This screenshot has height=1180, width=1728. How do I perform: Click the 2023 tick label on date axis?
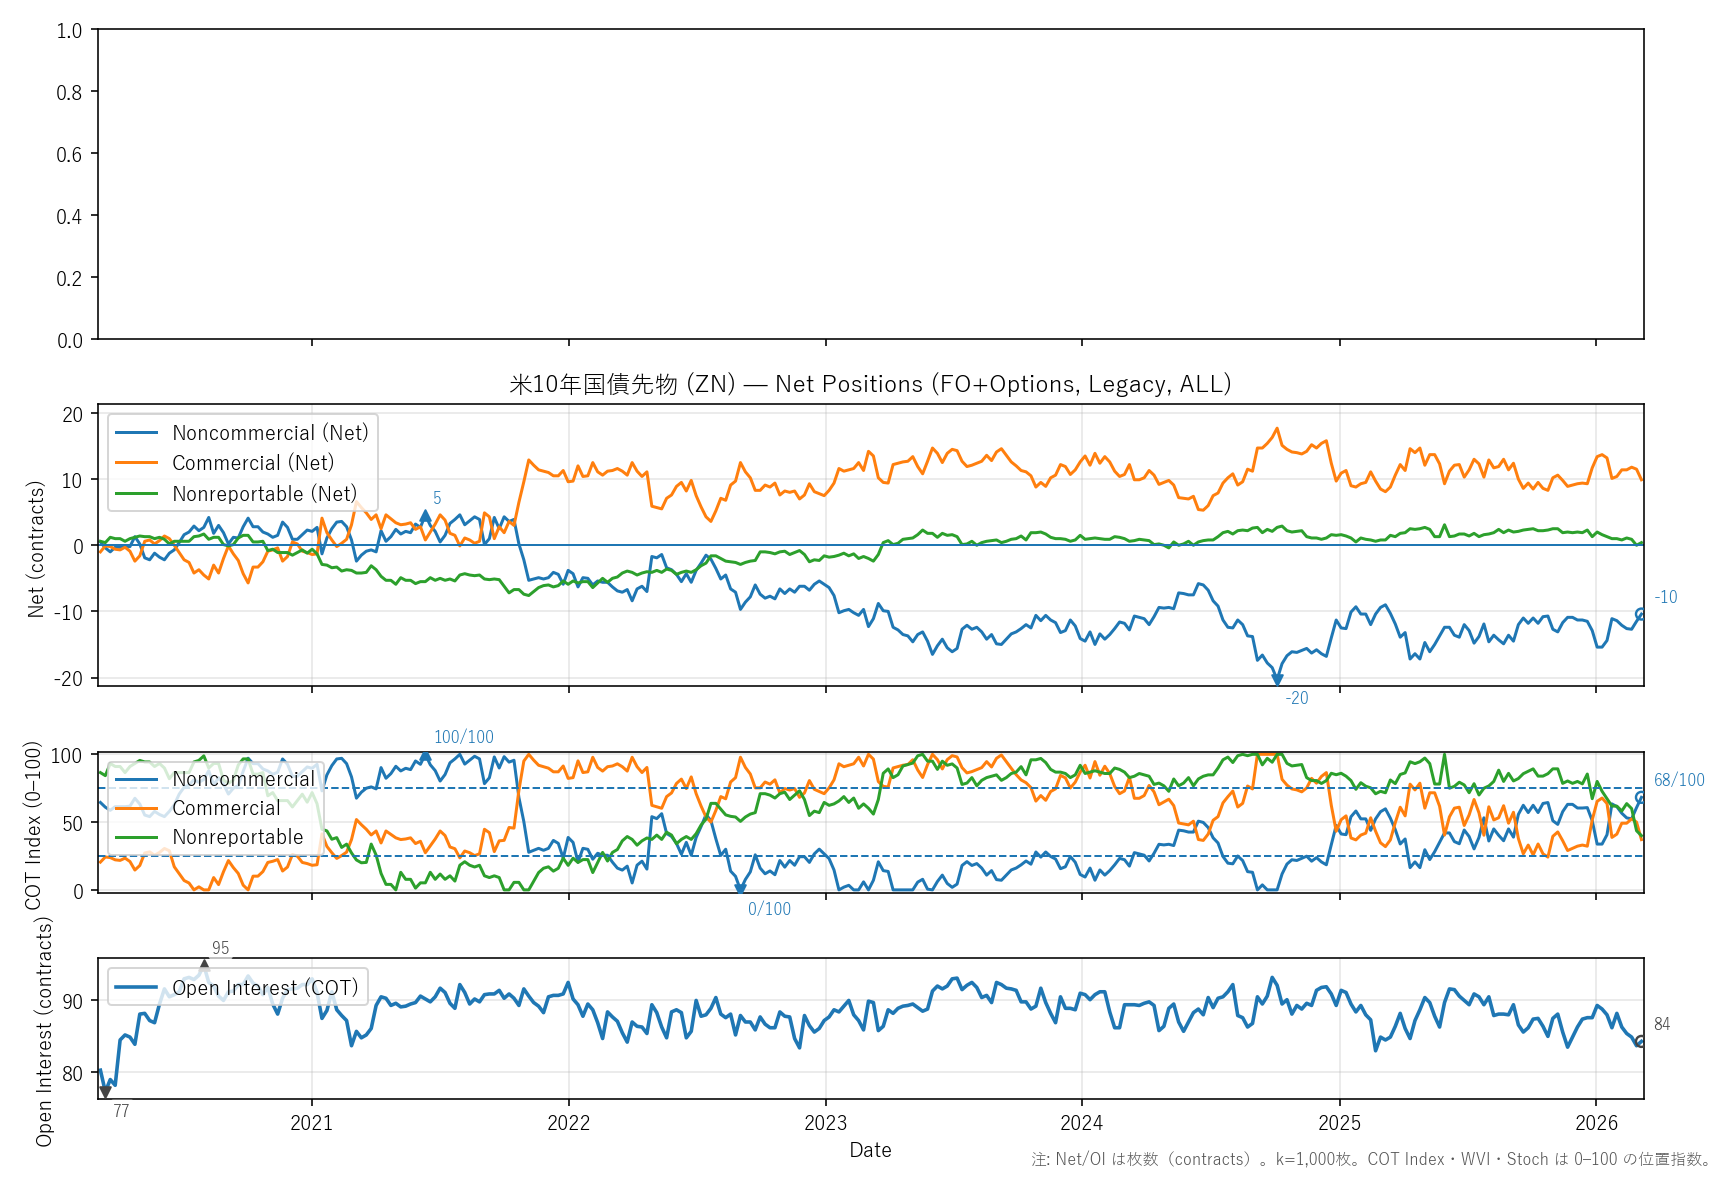(825, 1123)
